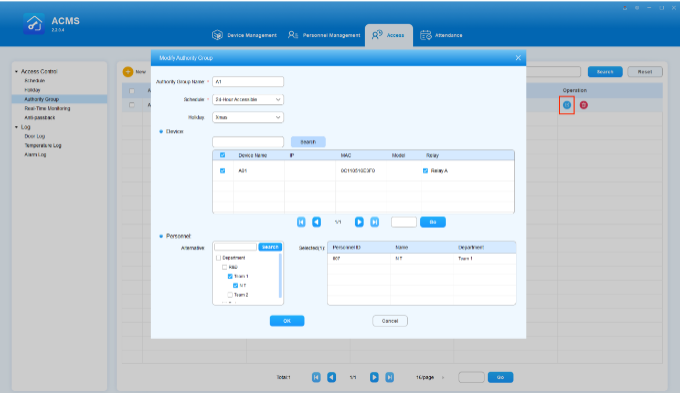Uncheck the A01 device checkbox
Image resolution: width=680 pixels, height=393 pixels.
(222, 171)
